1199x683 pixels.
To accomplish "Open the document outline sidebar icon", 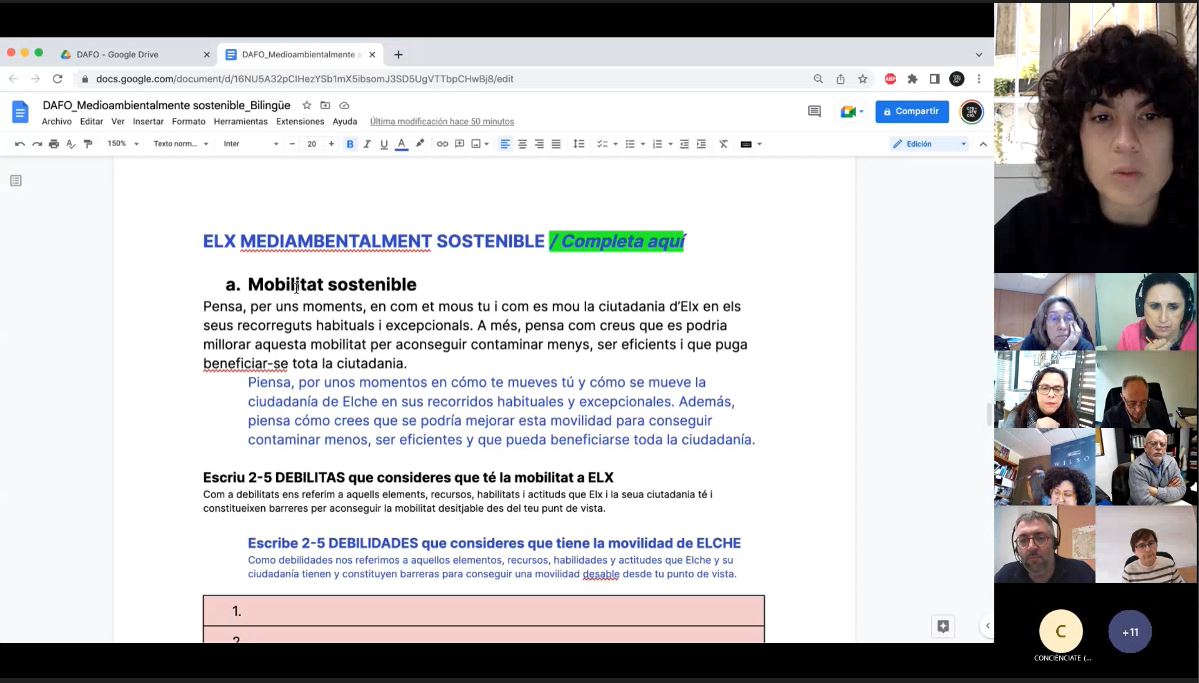I will (x=16, y=181).
